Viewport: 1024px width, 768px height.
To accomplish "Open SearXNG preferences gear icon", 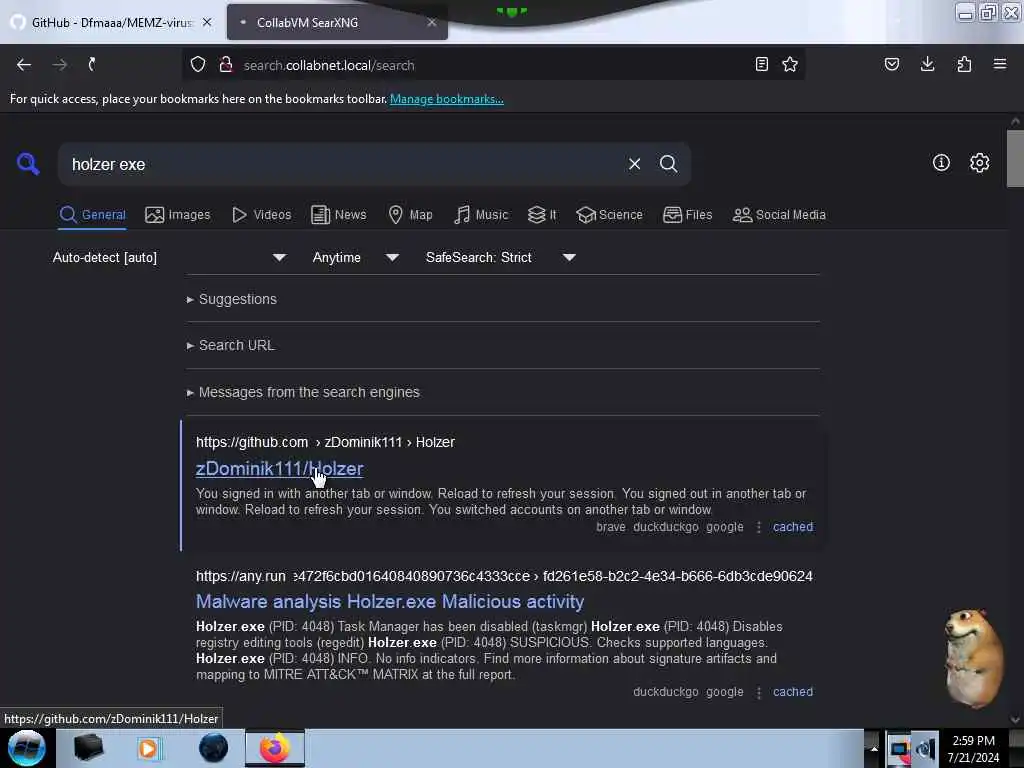I will [980, 163].
